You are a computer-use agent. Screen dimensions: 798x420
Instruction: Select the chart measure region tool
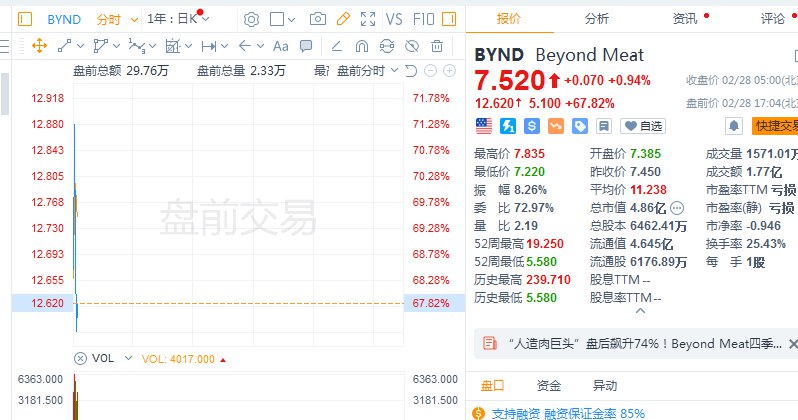click(x=173, y=46)
